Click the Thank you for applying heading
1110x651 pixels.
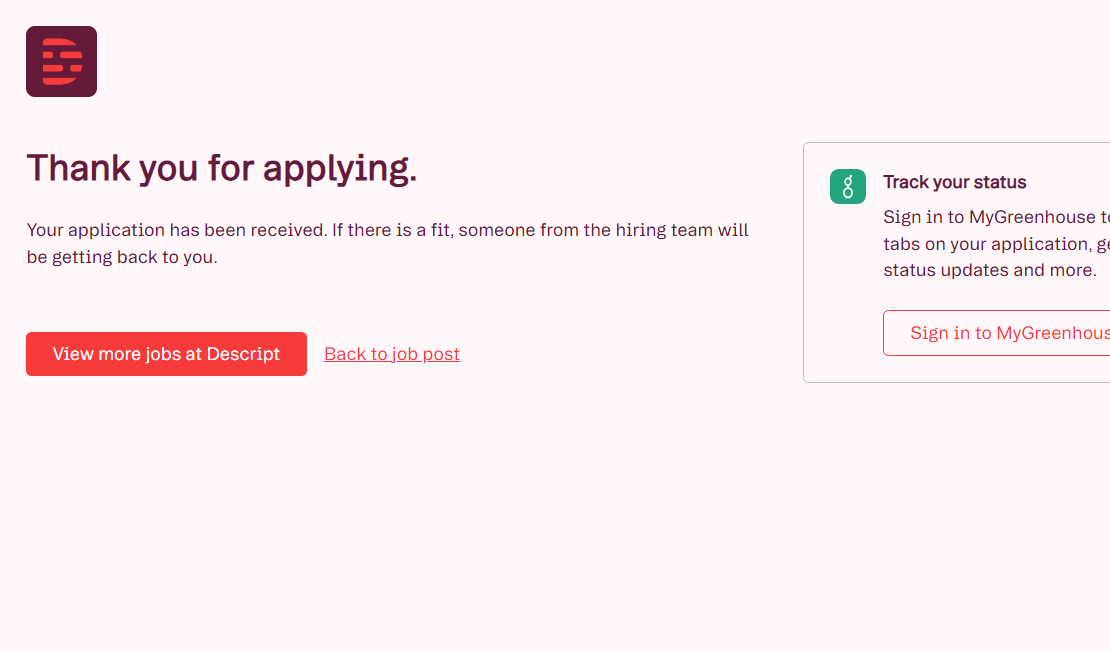click(x=221, y=168)
